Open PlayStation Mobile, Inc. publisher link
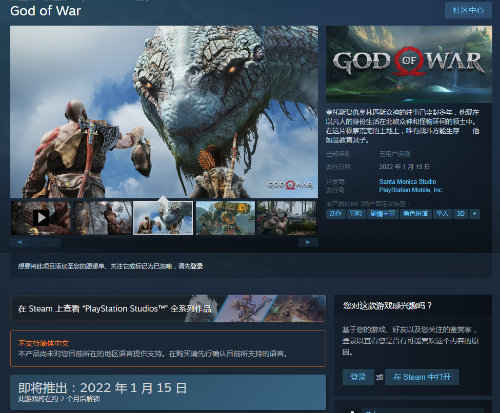The image size is (500, 413). [x=410, y=190]
